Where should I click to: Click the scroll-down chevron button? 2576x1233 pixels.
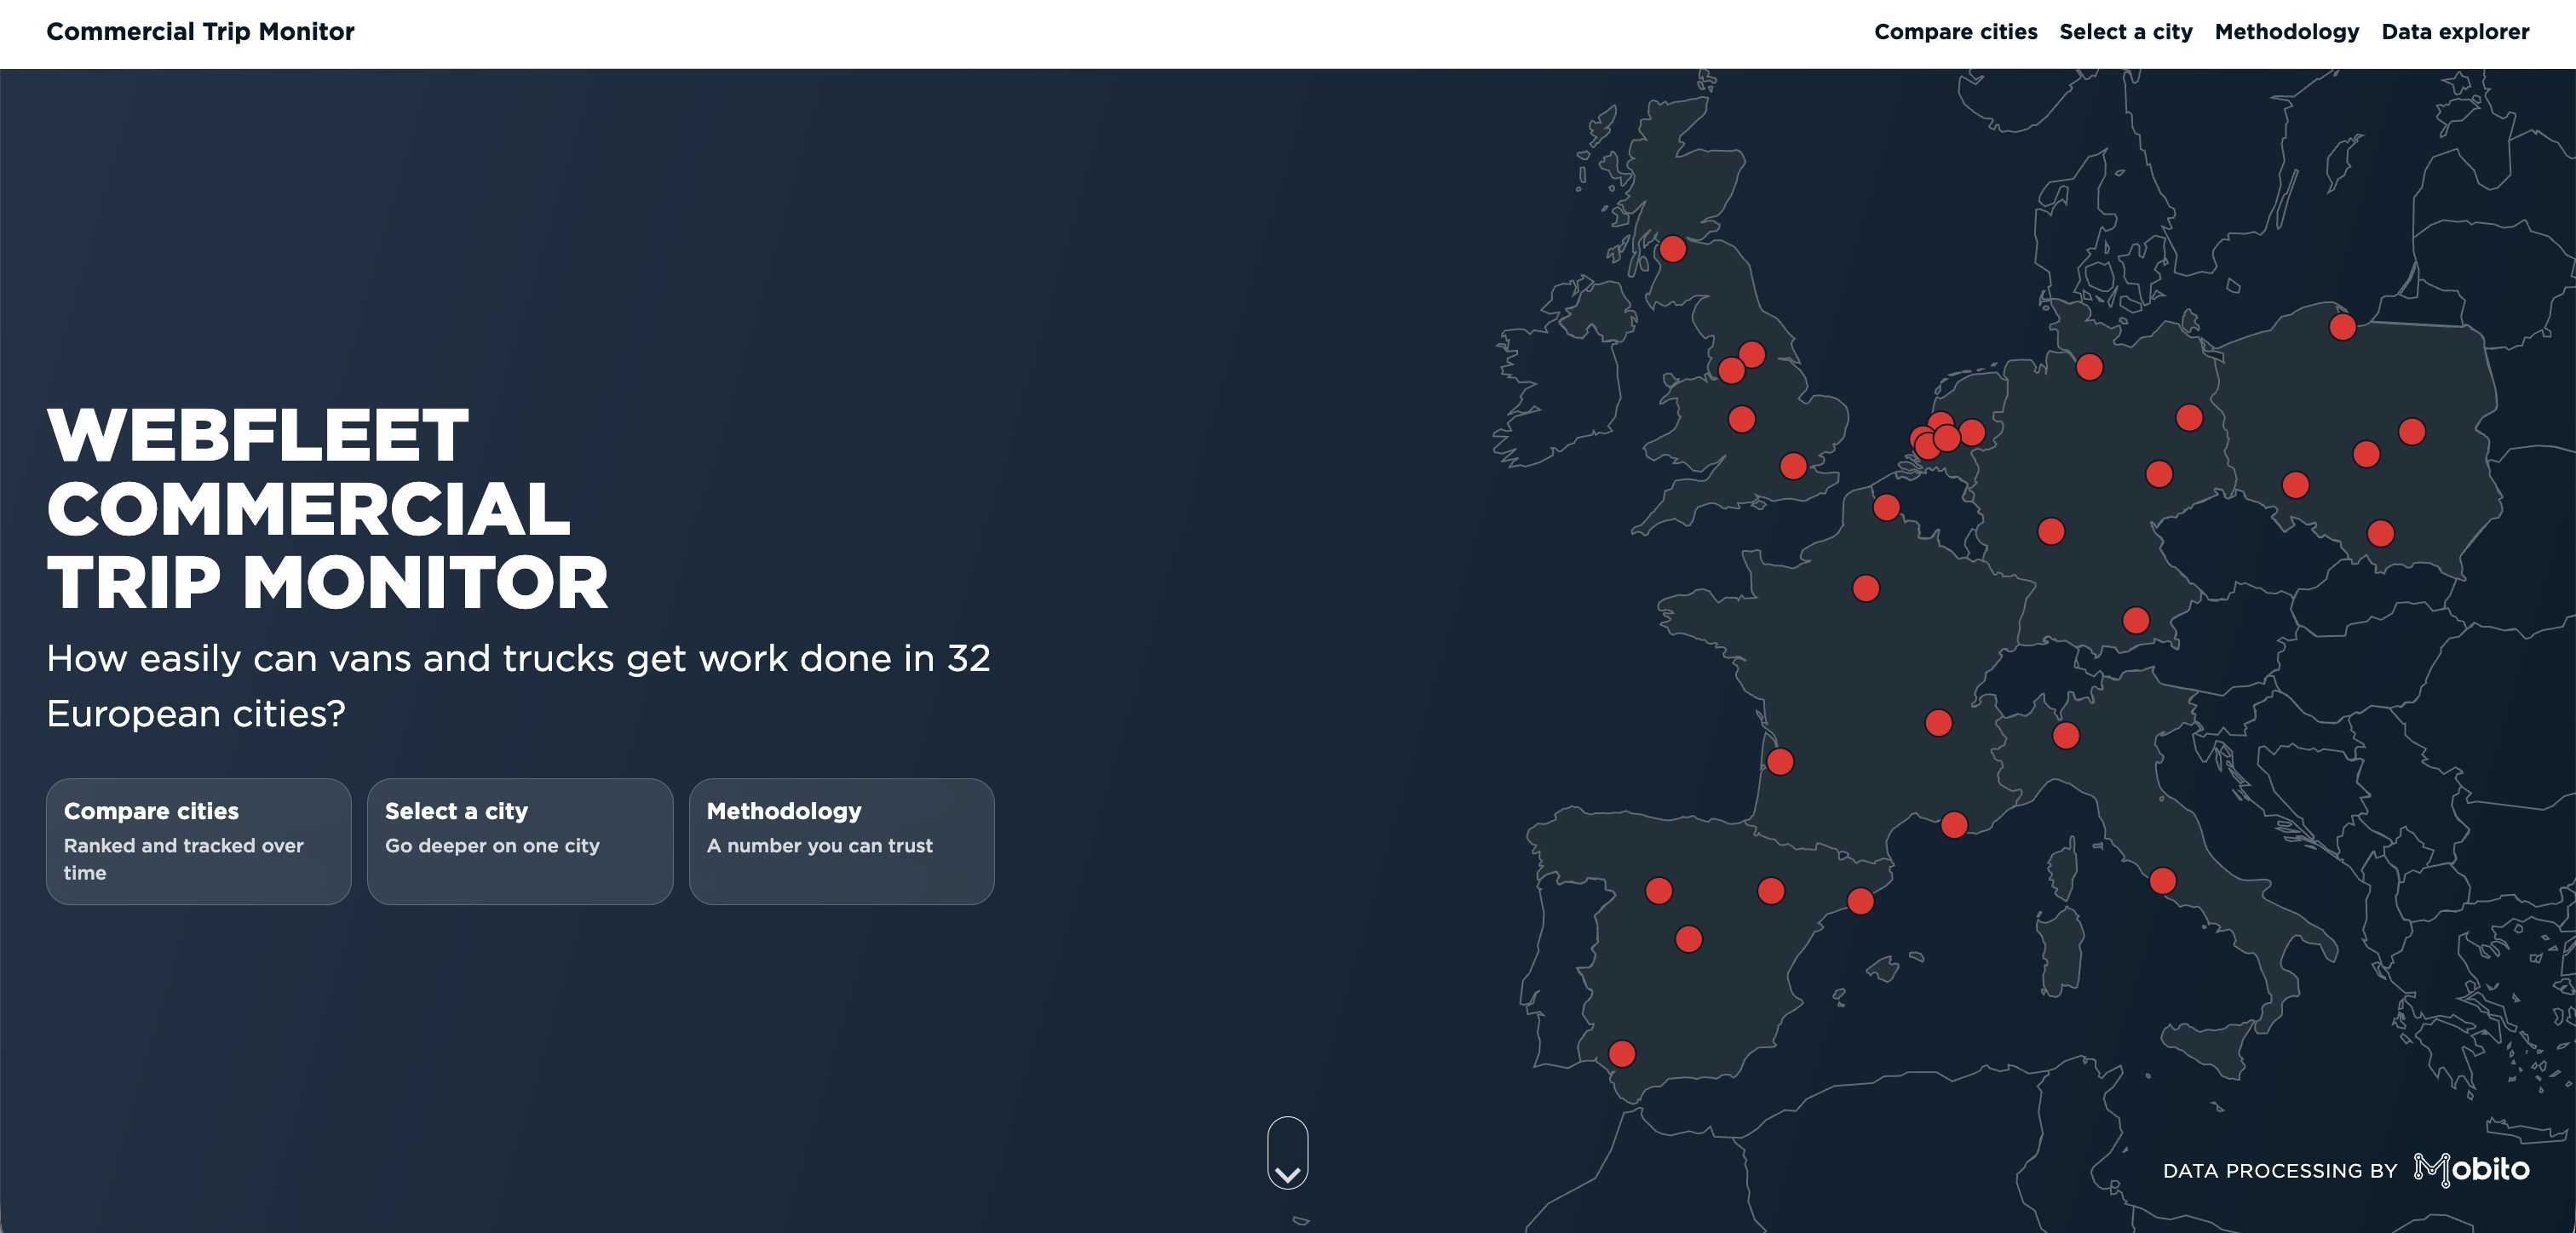(x=1287, y=1153)
